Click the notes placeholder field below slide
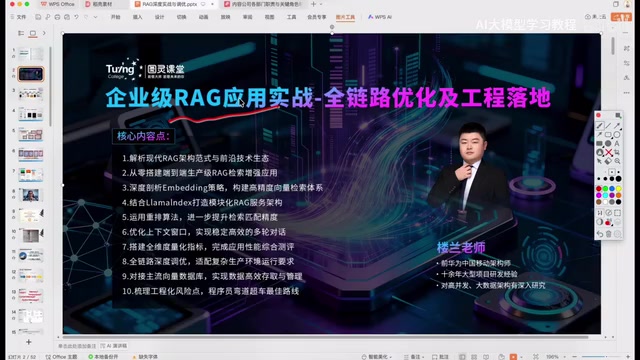The height and width of the screenshot is (360, 640). pyautogui.click(x=77, y=346)
